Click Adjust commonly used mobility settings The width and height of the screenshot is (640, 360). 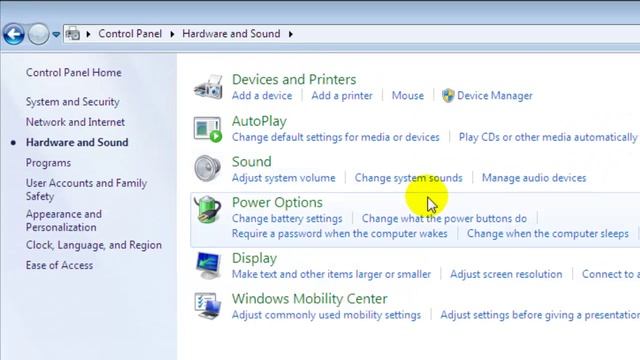point(326,315)
